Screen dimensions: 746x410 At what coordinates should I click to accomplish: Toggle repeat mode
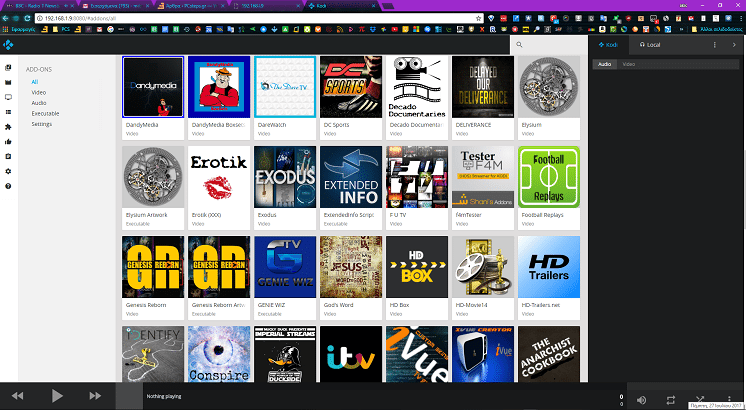tap(671, 400)
